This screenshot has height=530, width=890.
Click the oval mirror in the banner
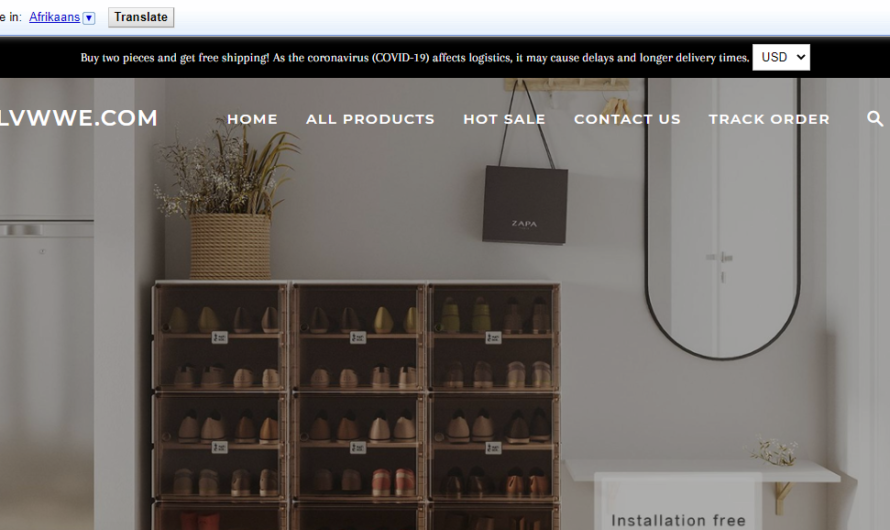tap(723, 218)
